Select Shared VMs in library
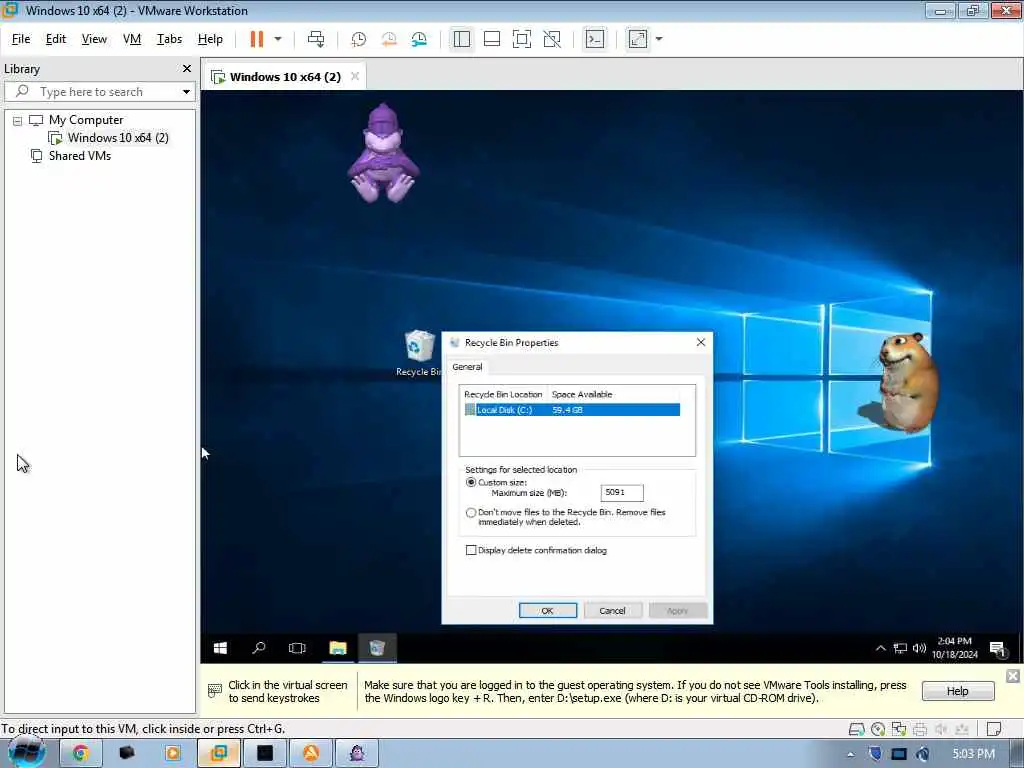1024x768 pixels. [80, 156]
